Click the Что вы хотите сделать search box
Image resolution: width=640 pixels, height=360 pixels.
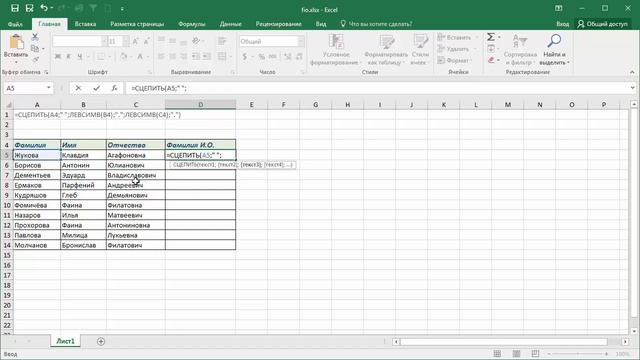point(376,24)
